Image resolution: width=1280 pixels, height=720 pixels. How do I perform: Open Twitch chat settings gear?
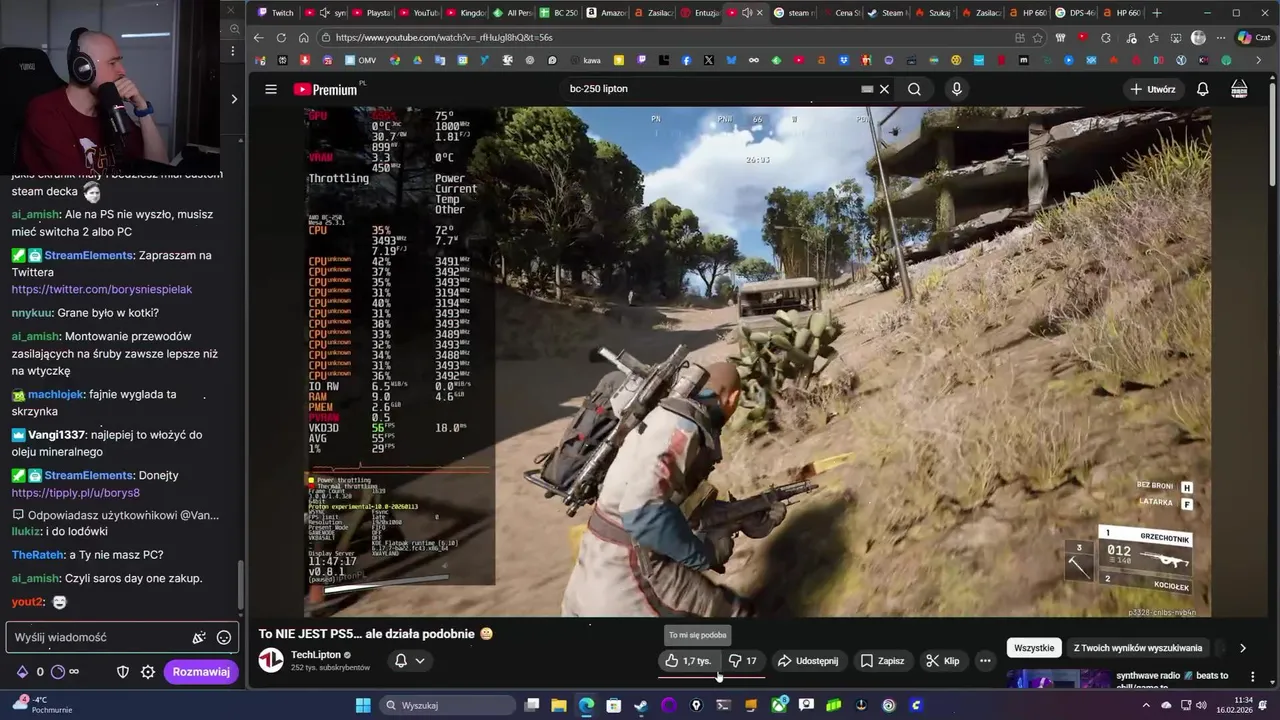[x=148, y=672]
